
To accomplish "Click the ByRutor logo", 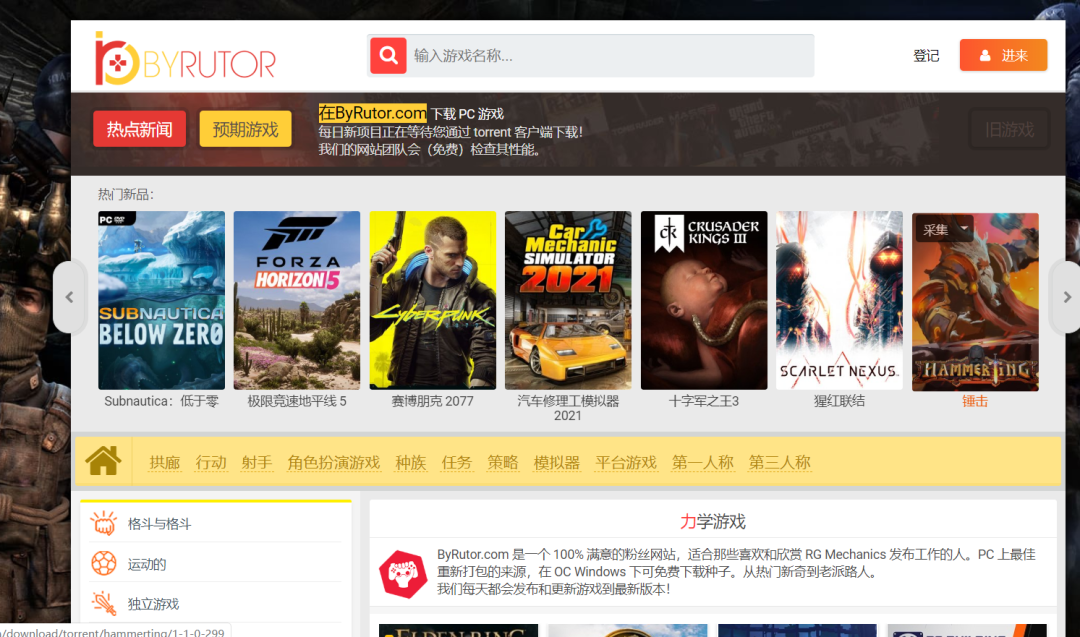I will click(185, 59).
